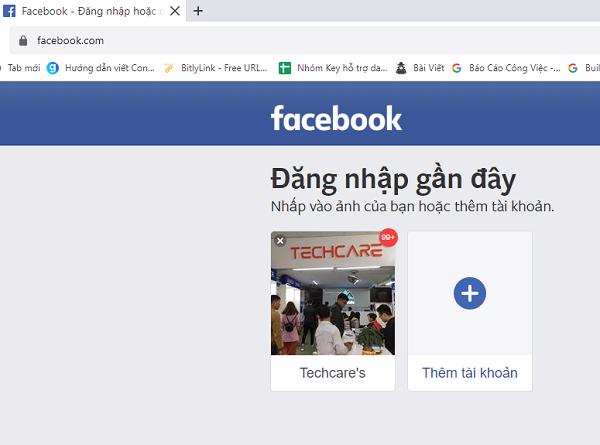Open 'Hướng dẫn viết Con...' bookmark
Image resolution: width=600 pixels, height=445 pixels.
[x=102, y=68]
